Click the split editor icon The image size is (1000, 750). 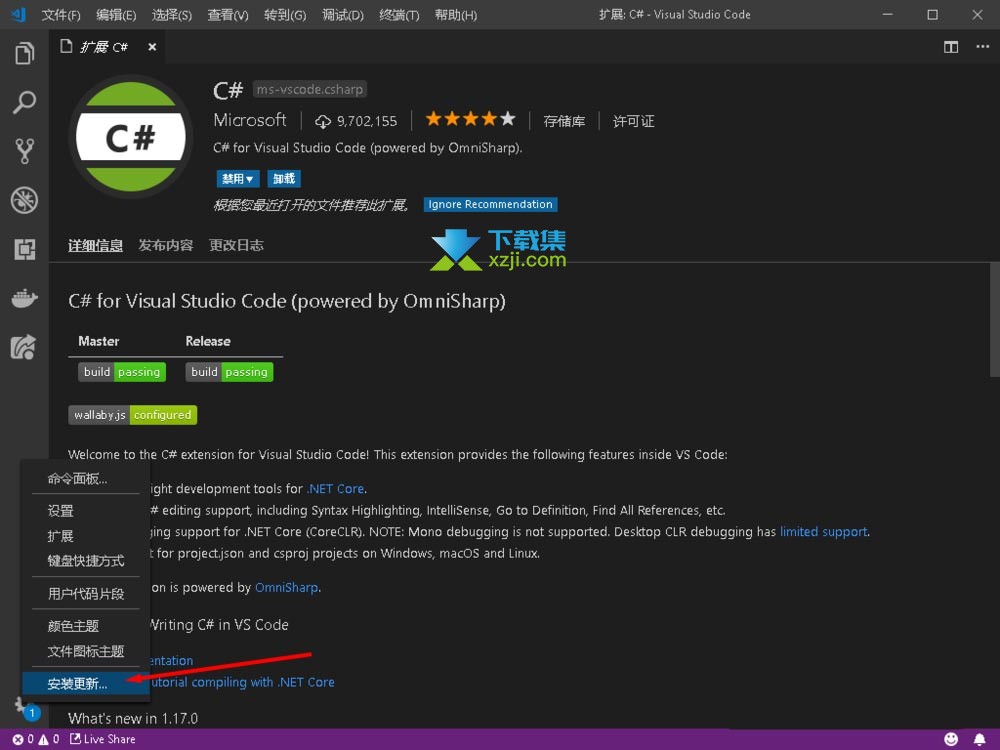click(x=951, y=47)
